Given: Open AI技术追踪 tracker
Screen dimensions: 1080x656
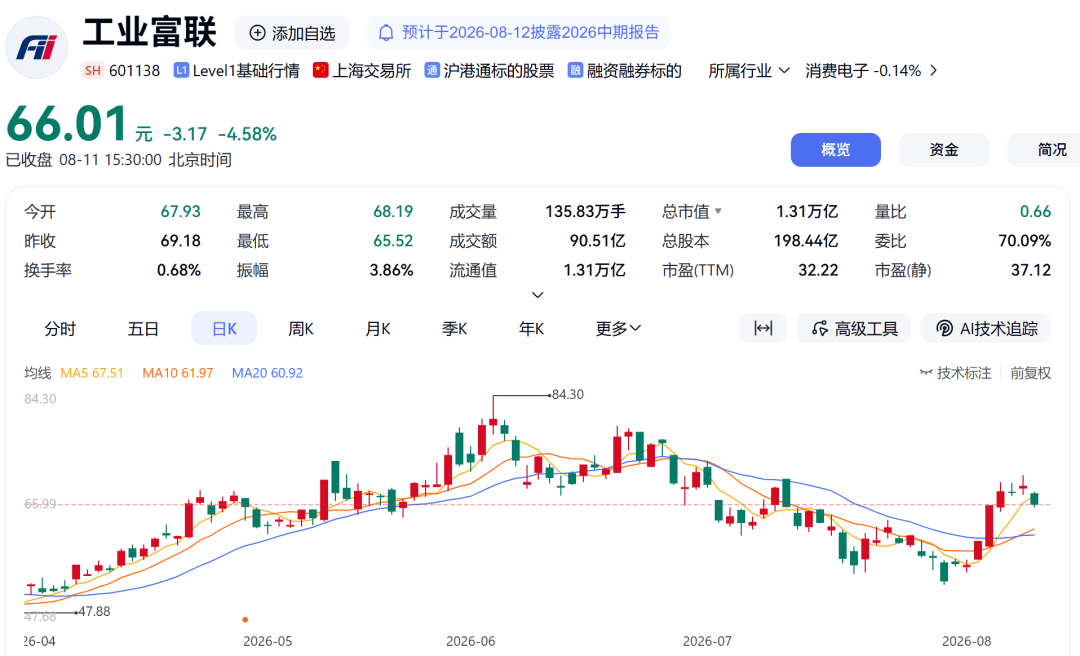Looking at the screenshot, I should tap(986, 328).
